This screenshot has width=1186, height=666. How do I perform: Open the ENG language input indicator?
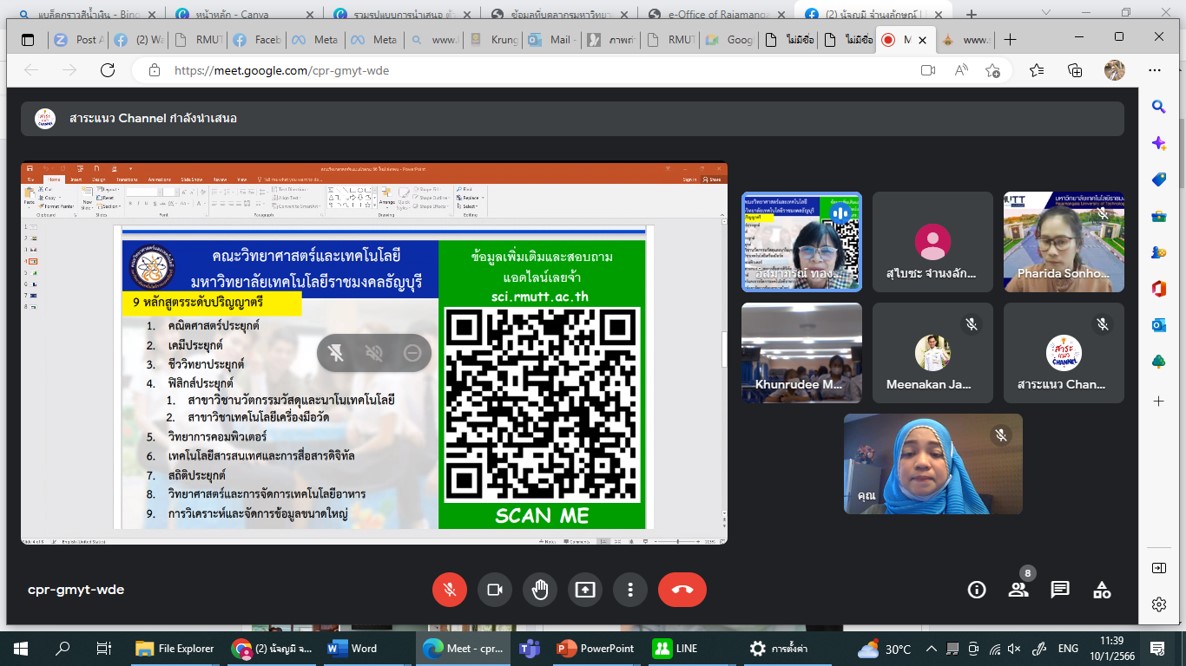pos(1068,649)
